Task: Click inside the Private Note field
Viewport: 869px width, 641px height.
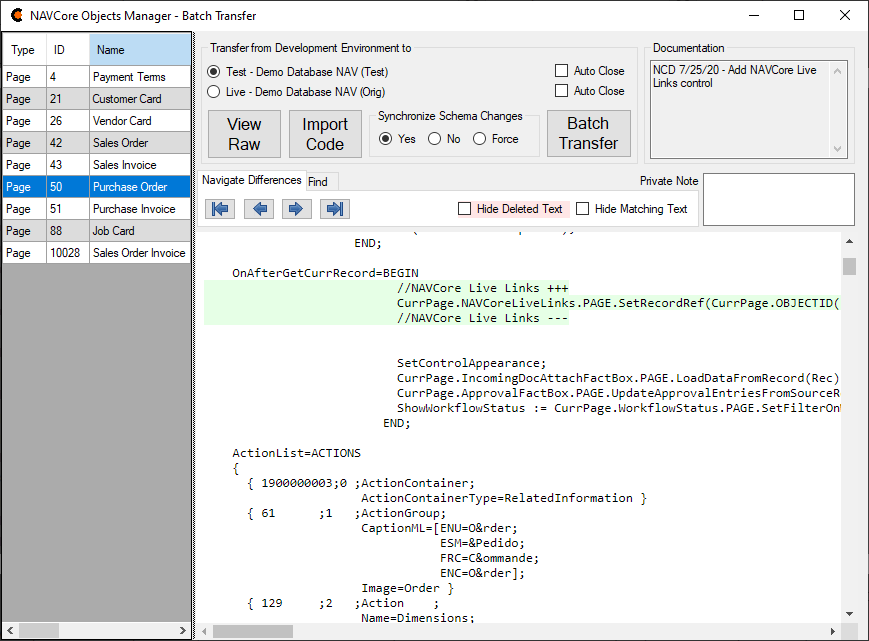Action: click(x=778, y=198)
